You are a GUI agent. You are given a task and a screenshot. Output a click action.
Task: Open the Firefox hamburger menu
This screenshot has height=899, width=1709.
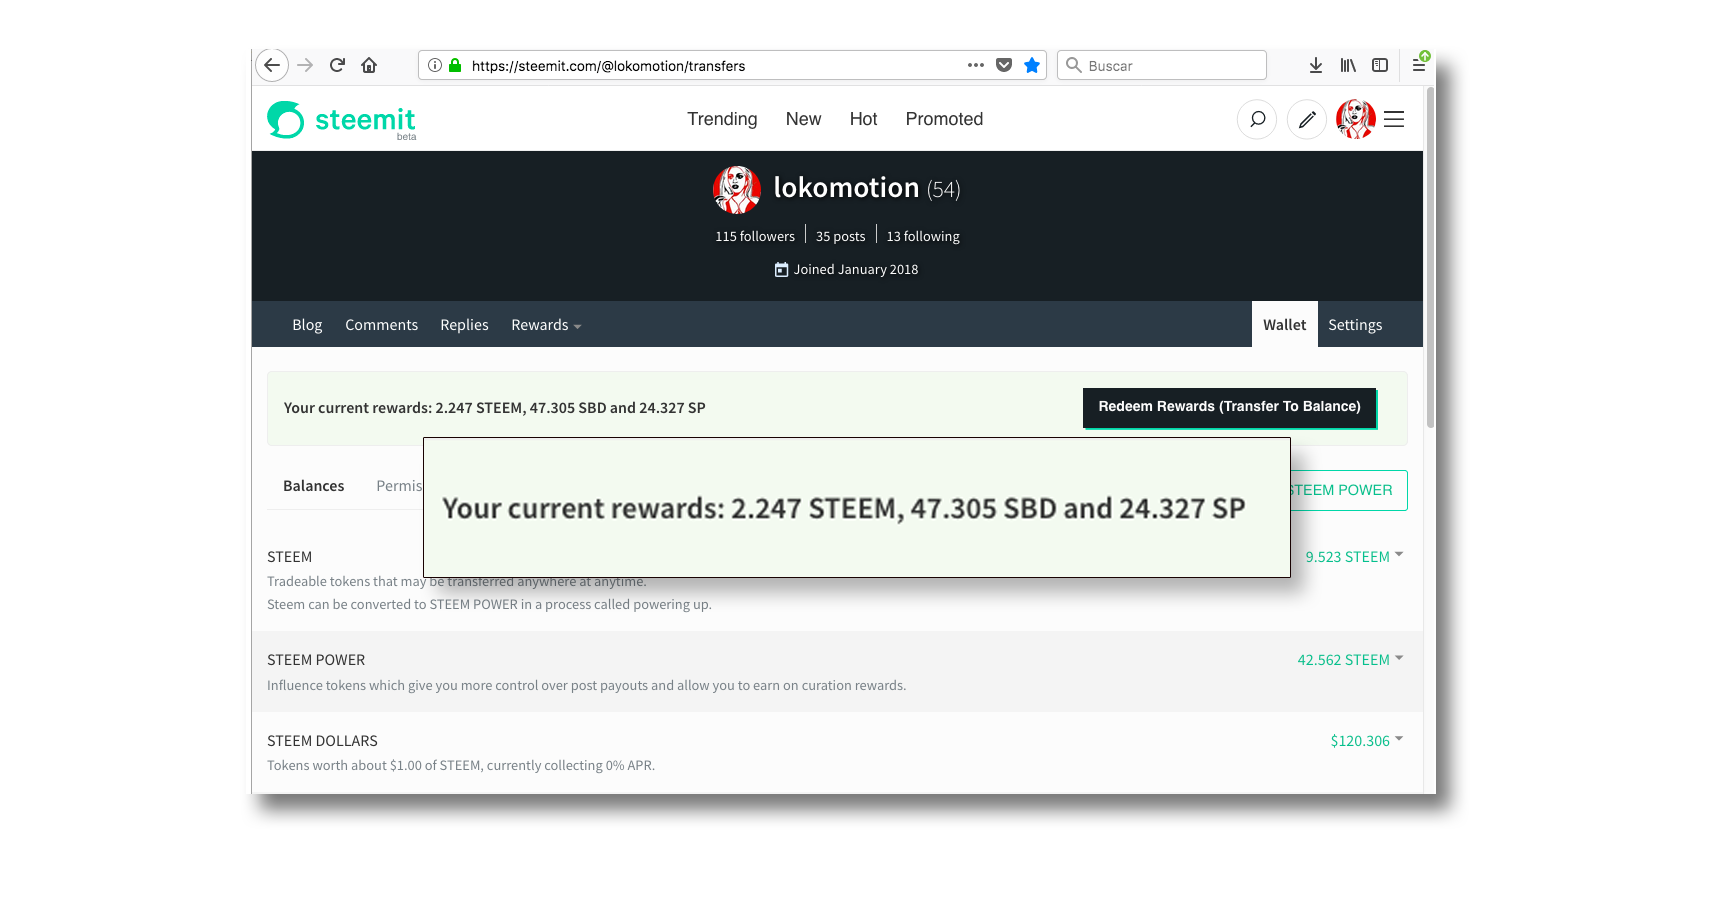tap(1419, 65)
